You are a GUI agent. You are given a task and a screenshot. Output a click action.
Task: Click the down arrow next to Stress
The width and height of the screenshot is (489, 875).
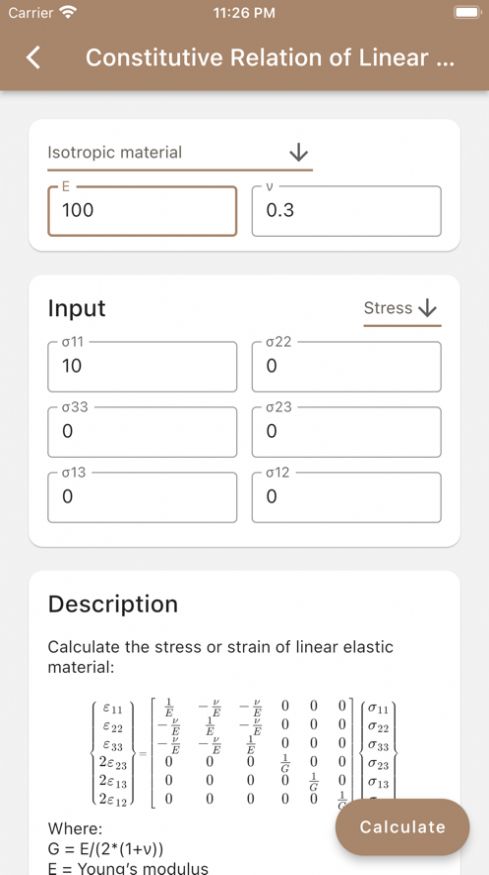pos(427,308)
